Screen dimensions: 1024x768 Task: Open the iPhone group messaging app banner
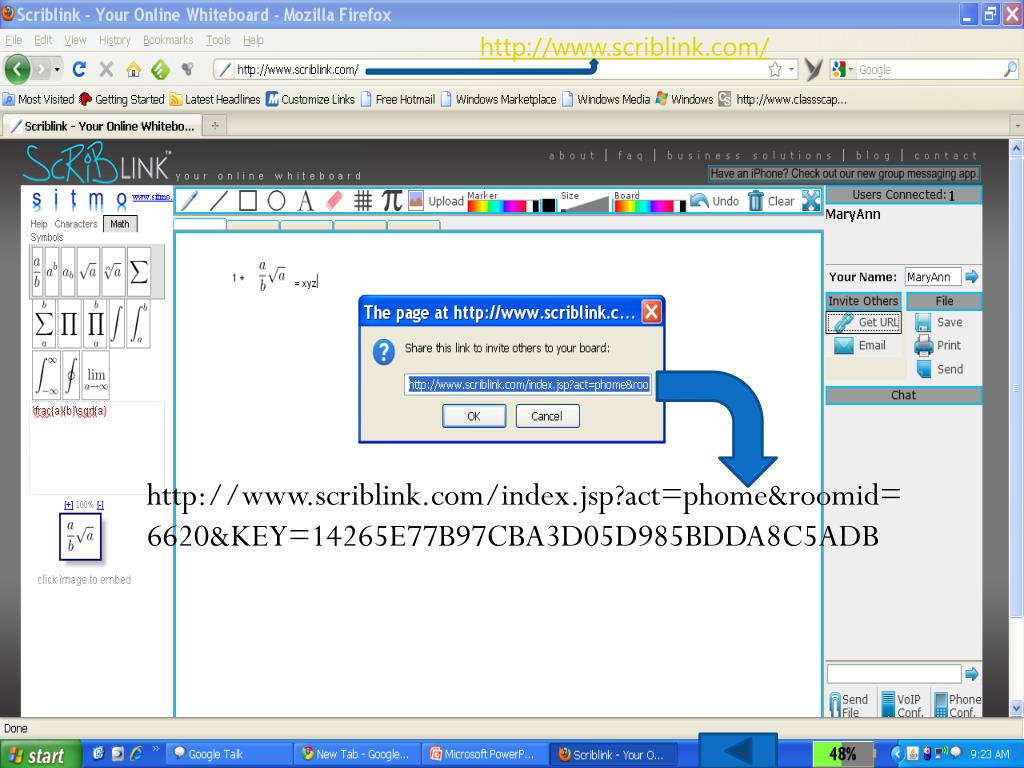(x=844, y=173)
